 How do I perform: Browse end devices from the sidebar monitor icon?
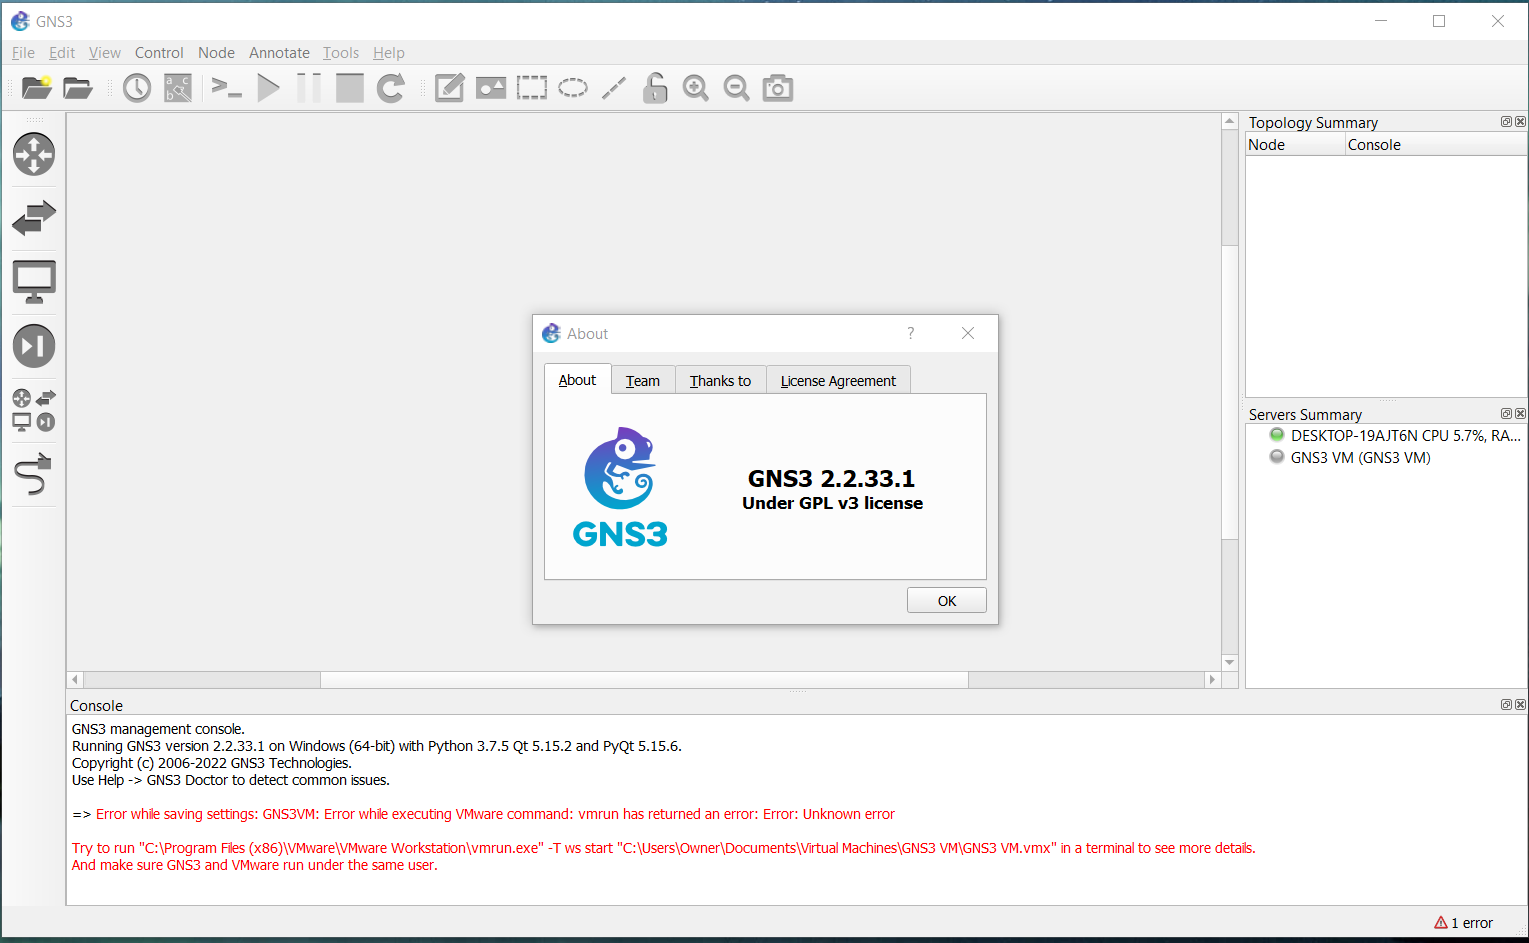(33, 281)
